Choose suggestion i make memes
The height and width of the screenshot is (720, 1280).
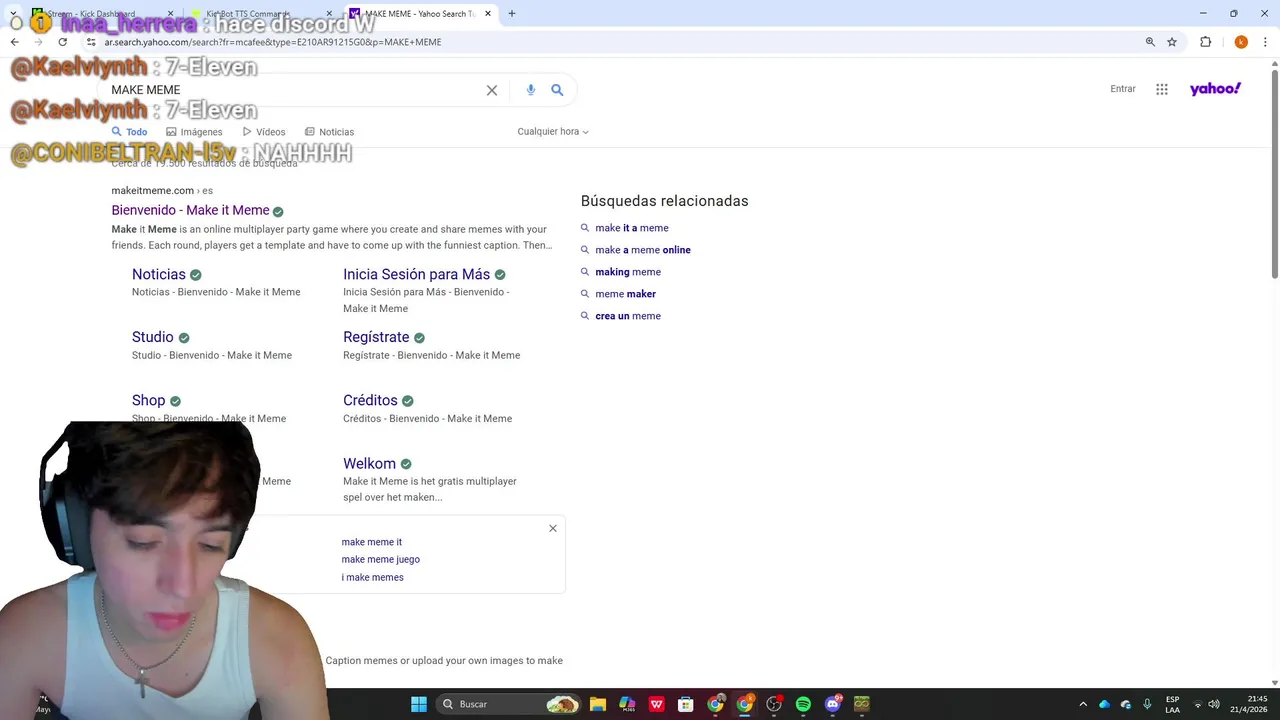pyautogui.click(x=373, y=578)
